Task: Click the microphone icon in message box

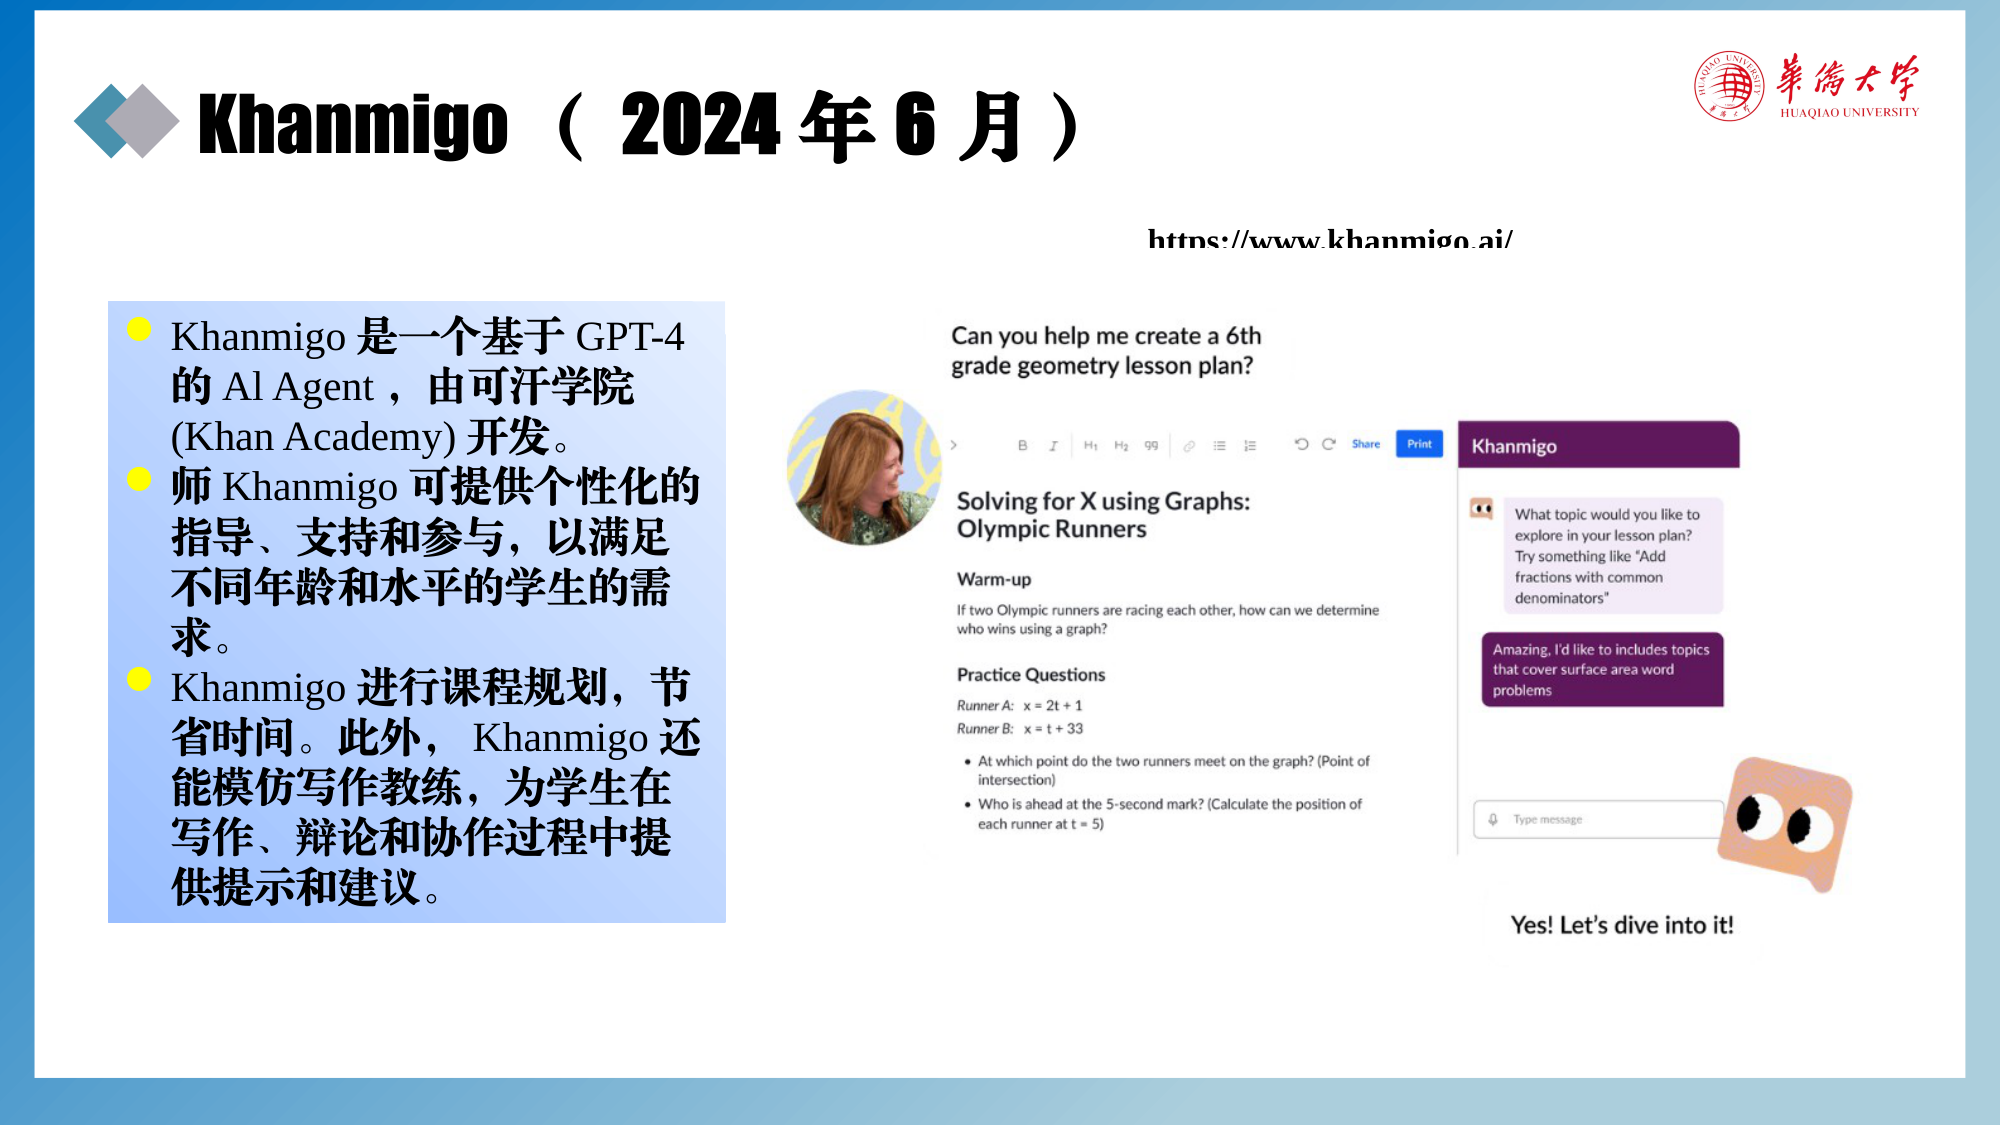Action: point(1493,819)
